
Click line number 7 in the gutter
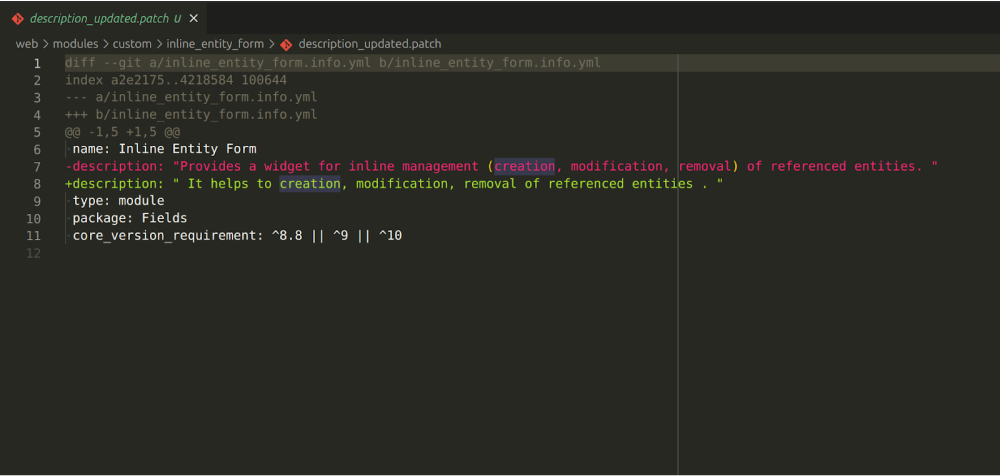[37, 167]
